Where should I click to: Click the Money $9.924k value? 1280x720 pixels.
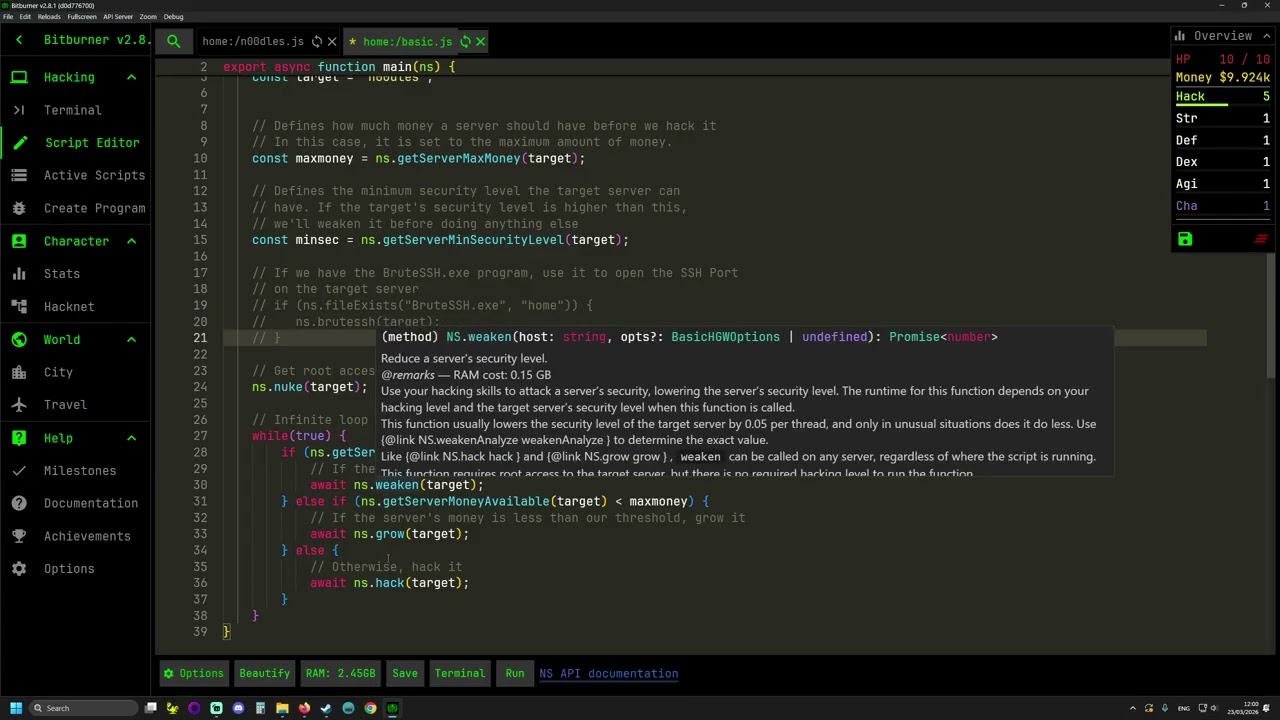tap(1244, 77)
